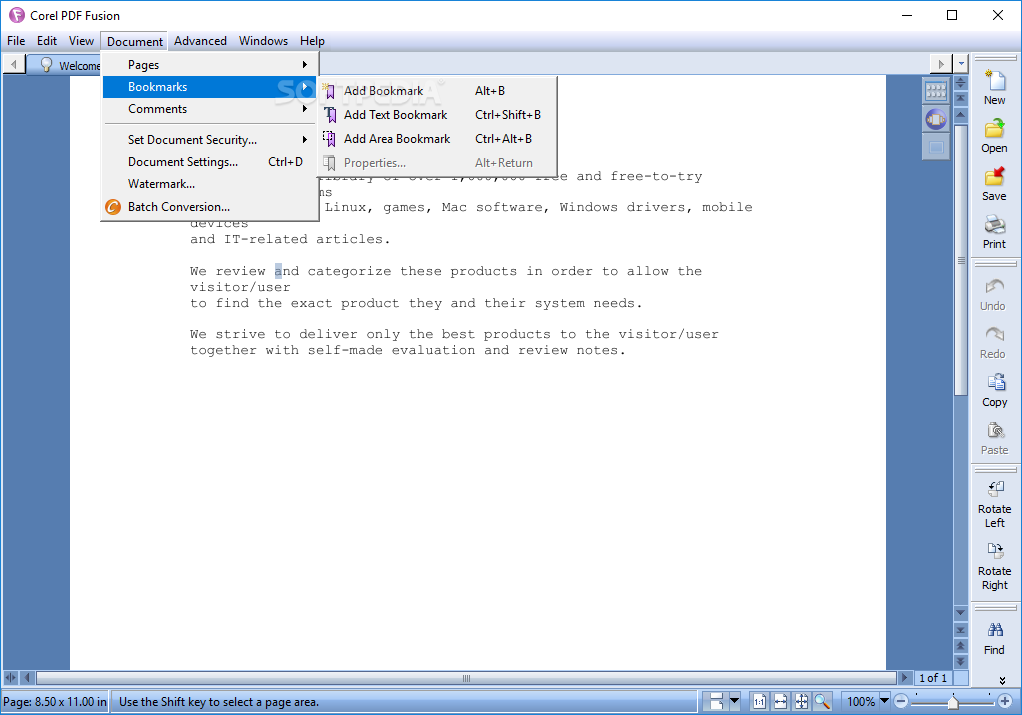This screenshot has height=715, width=1022.
Task: Open the Advanced menu
Action: point(200,40)
